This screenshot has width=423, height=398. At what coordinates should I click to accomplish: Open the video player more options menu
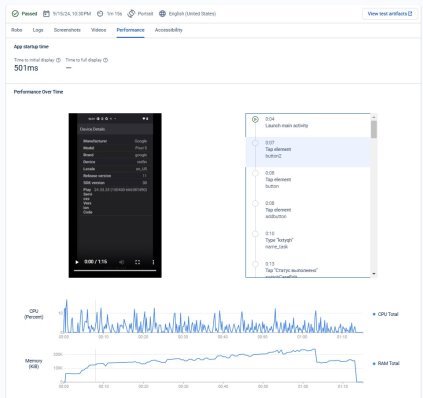click(x=153, y=262)
